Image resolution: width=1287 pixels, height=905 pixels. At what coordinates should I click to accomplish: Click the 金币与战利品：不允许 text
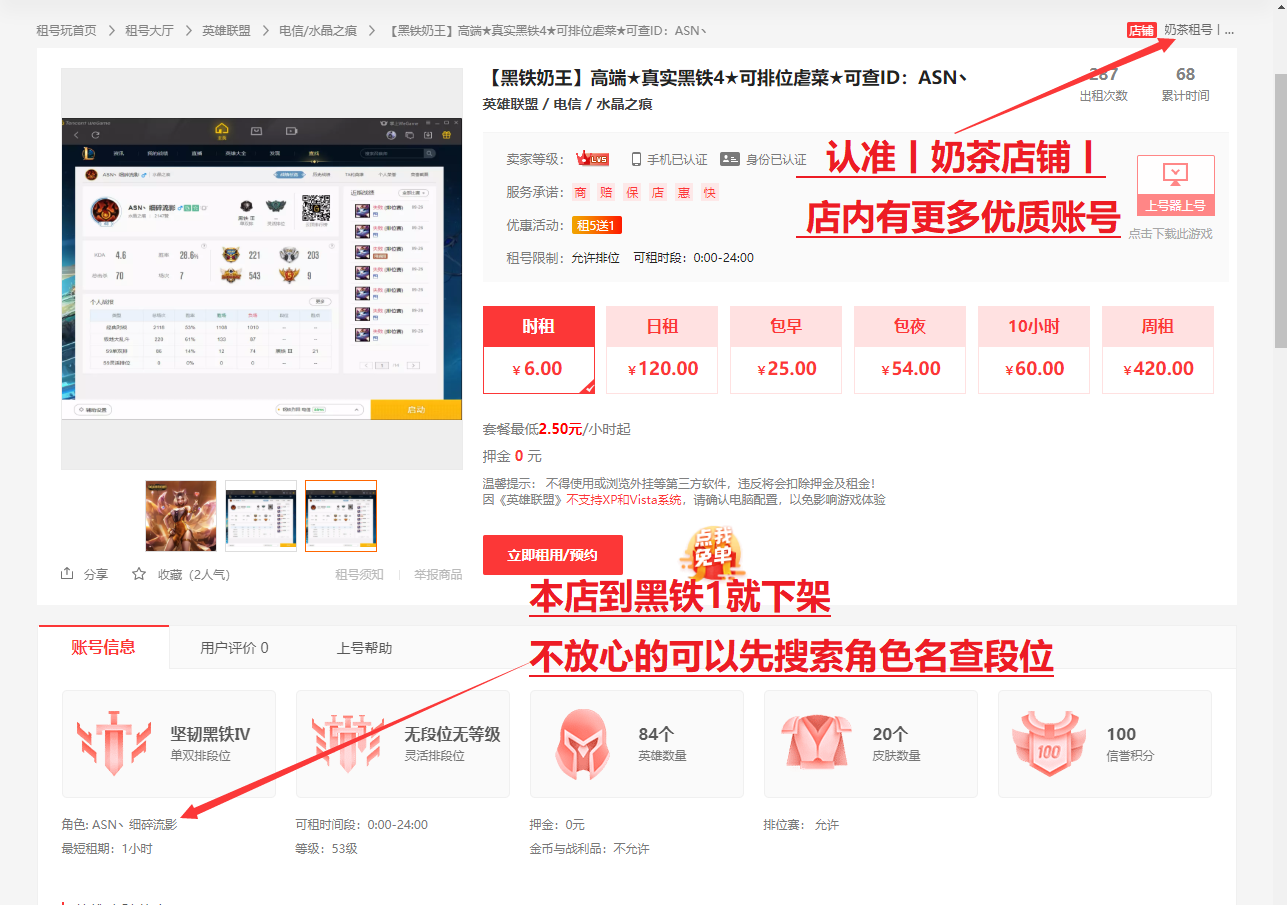click(589, 849)
